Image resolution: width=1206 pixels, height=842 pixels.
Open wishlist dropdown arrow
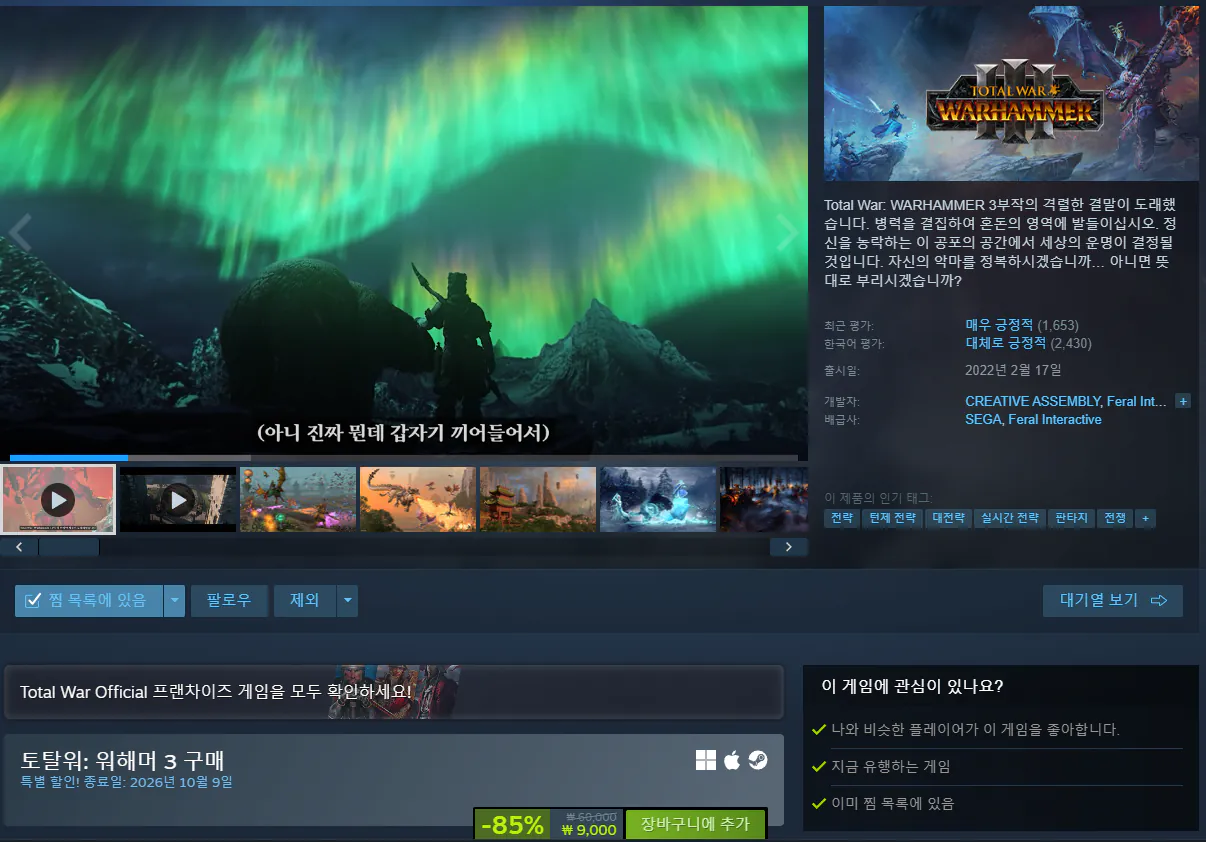pos(174,600)
